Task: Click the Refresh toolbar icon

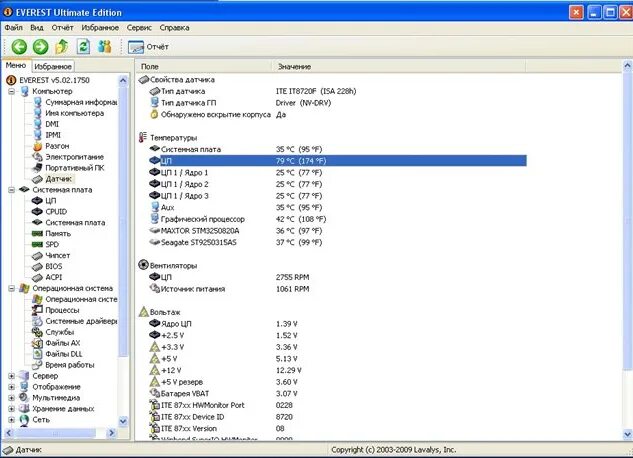Action: tap(84, 47)
